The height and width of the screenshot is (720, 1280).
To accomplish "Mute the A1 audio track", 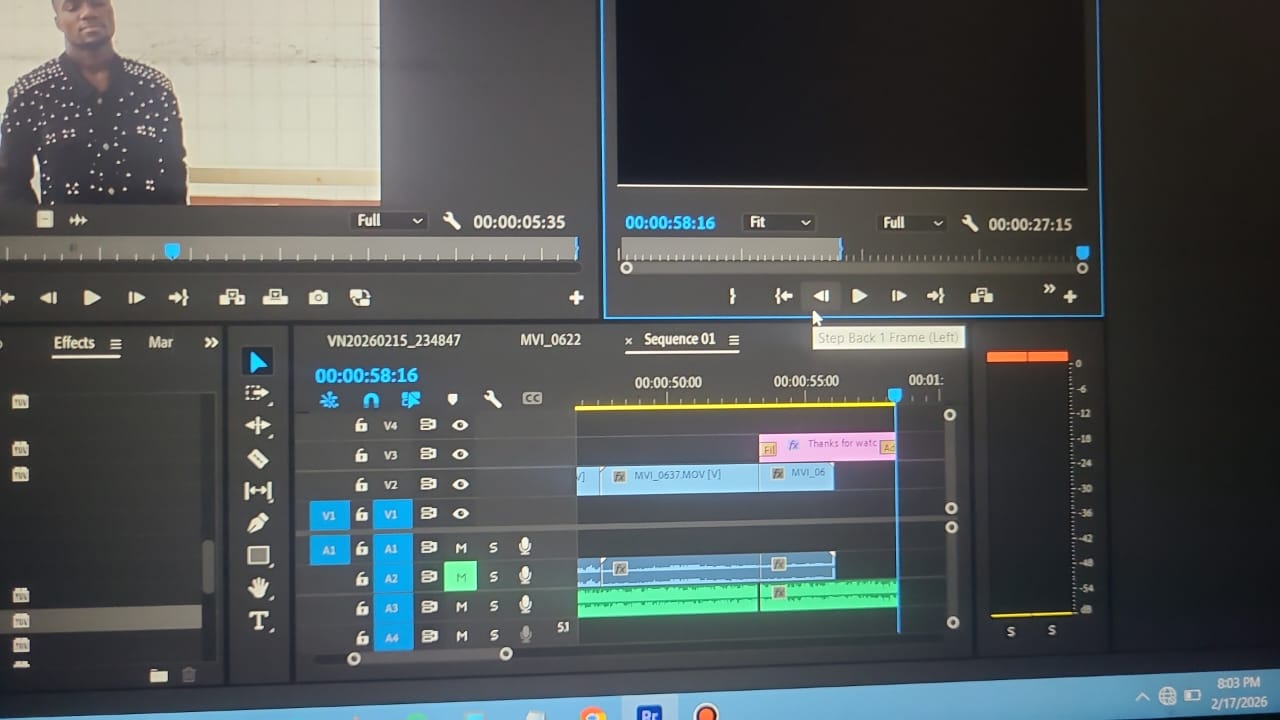I will coord(461,548).
